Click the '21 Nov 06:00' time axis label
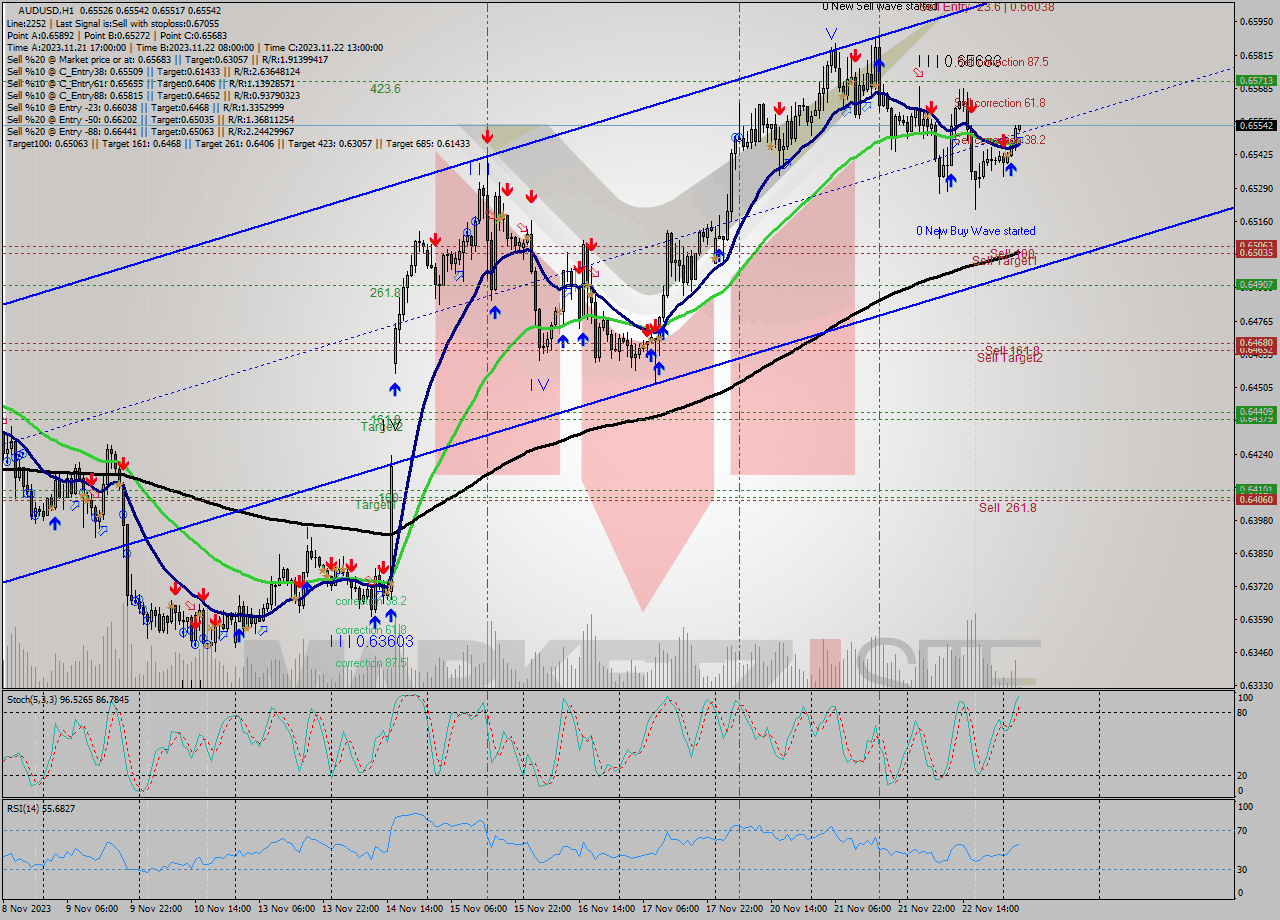The width and height of the screenshot is (1280, 920). click(x=862, y=909)
